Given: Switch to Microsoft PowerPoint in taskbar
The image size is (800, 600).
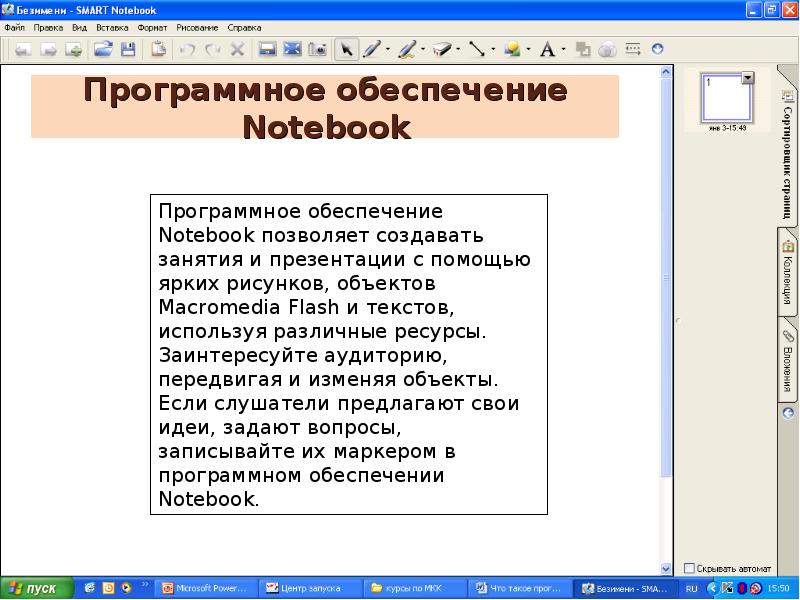Looking at the screenshot, I should 207,588.
